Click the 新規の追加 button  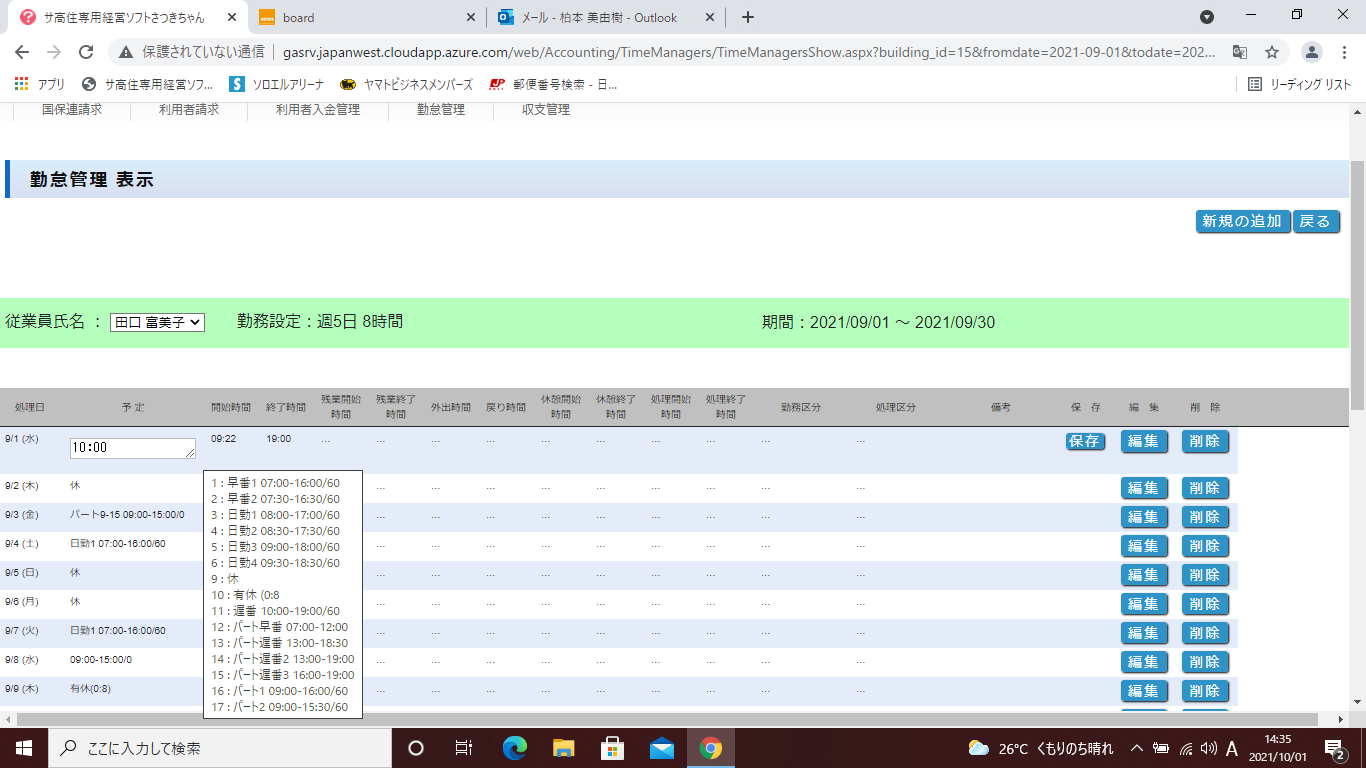(1242, 222)
